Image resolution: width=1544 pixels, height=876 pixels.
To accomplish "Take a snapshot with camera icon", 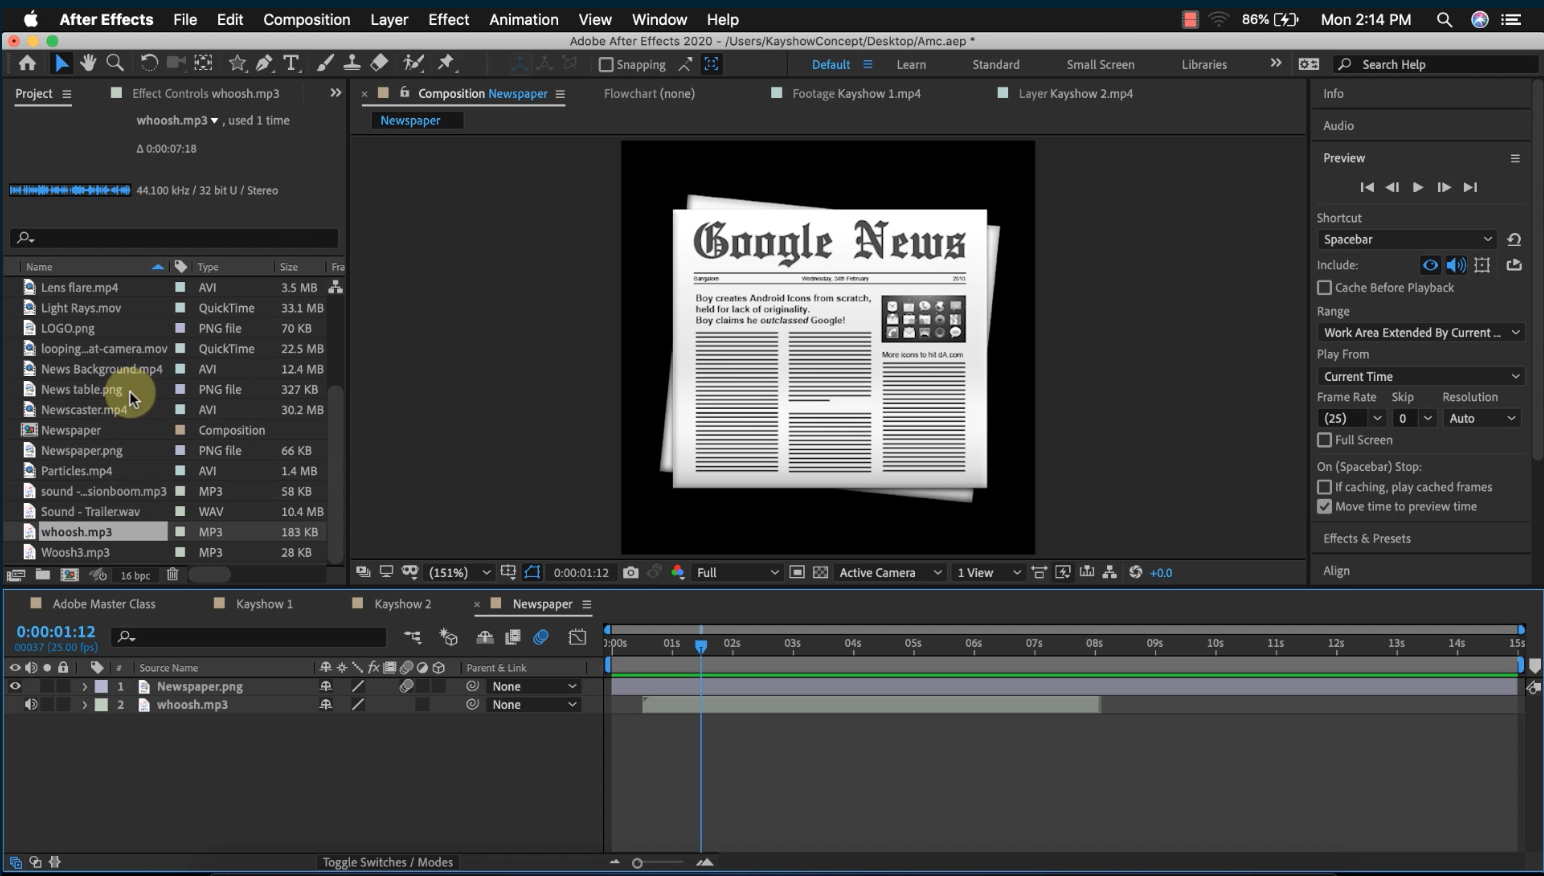I will pos(630,572).
